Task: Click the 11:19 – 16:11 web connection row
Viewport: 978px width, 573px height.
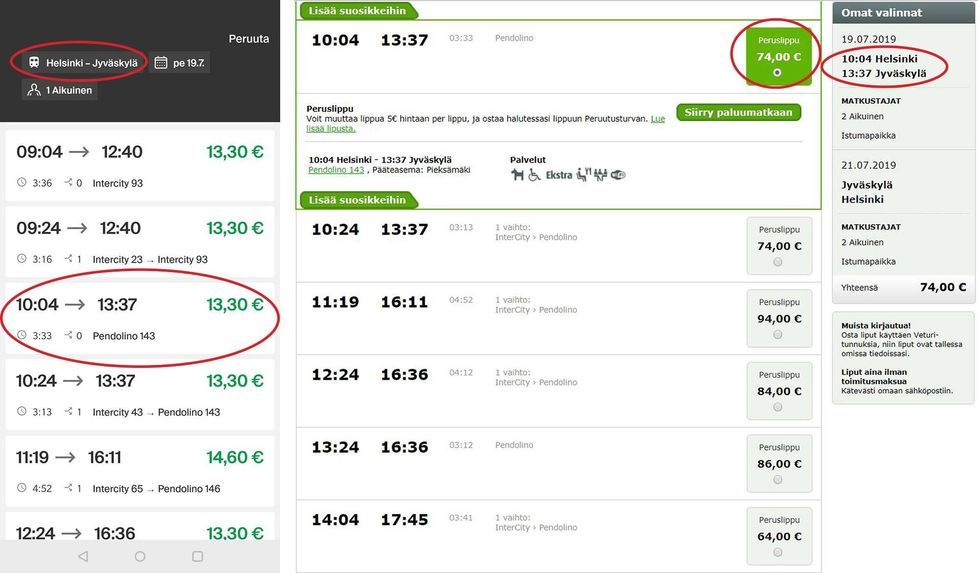Action: click(558, 319)
